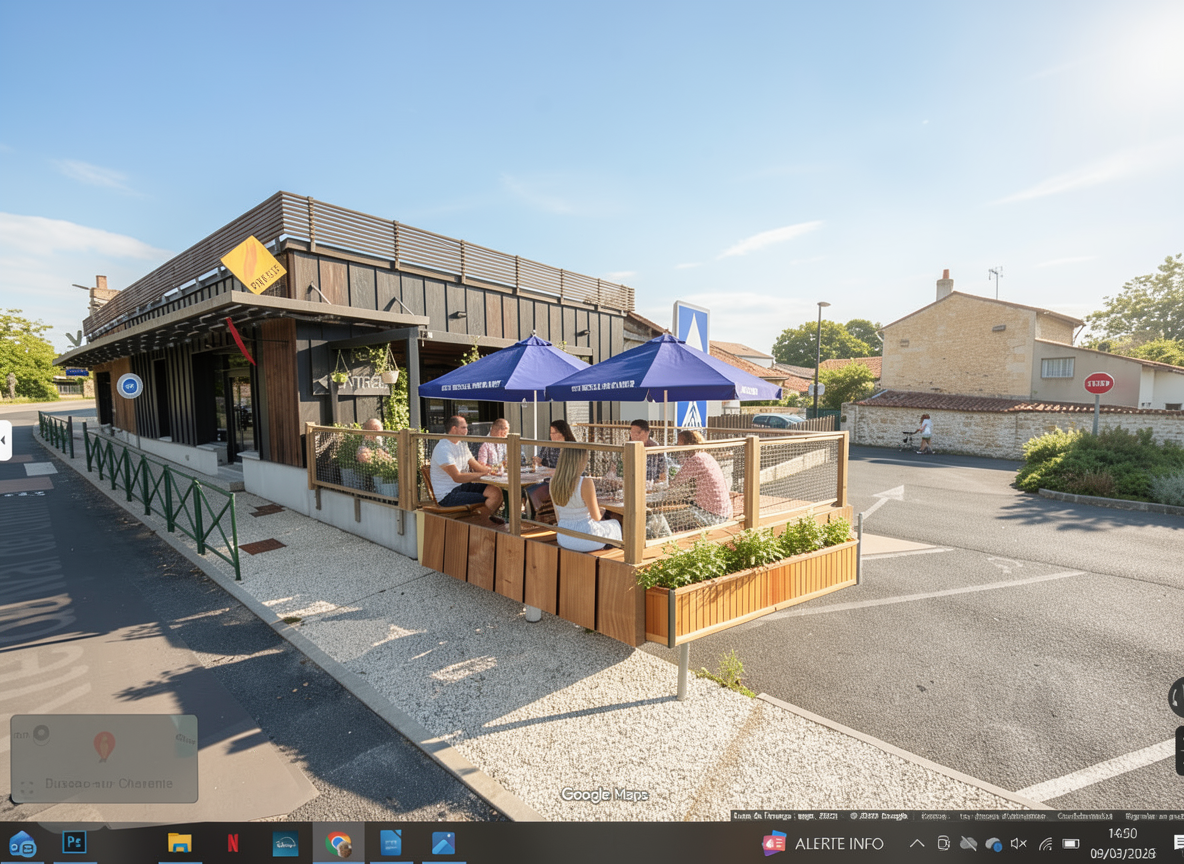Open File Explorer from the taskbar
1184x864 pixels.
coord(179,843)
